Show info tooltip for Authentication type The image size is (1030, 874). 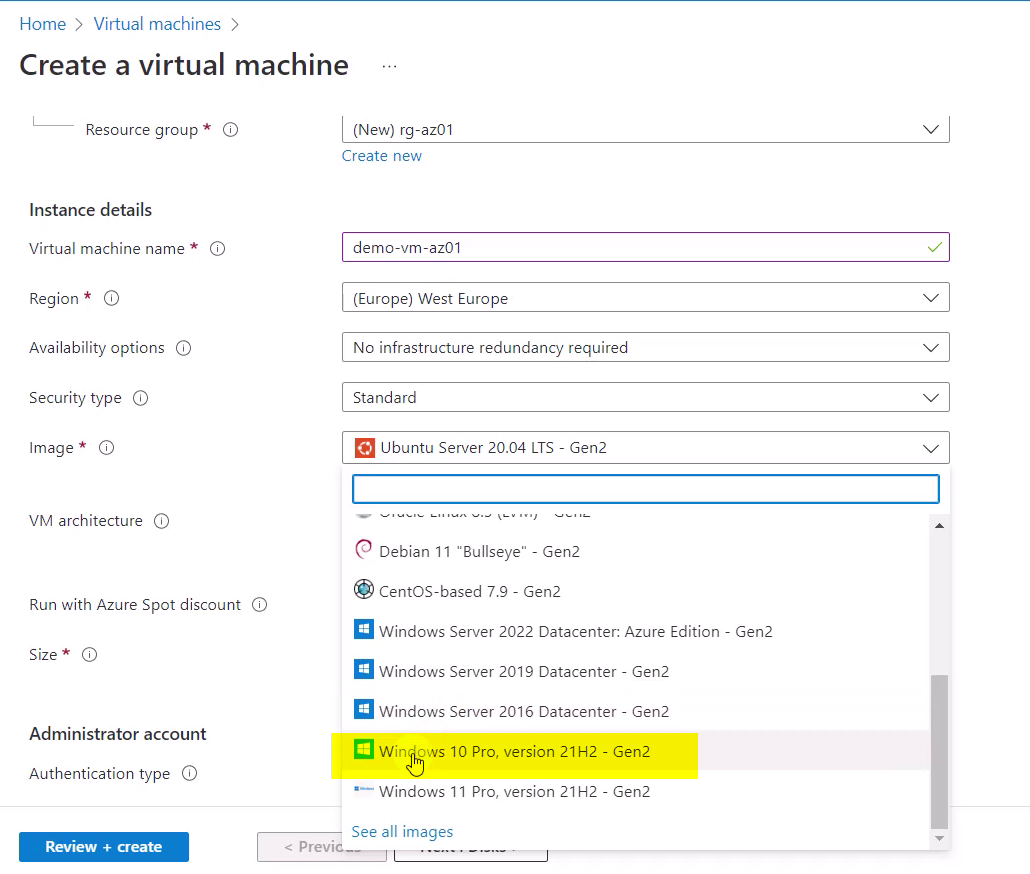click(189, 774)
